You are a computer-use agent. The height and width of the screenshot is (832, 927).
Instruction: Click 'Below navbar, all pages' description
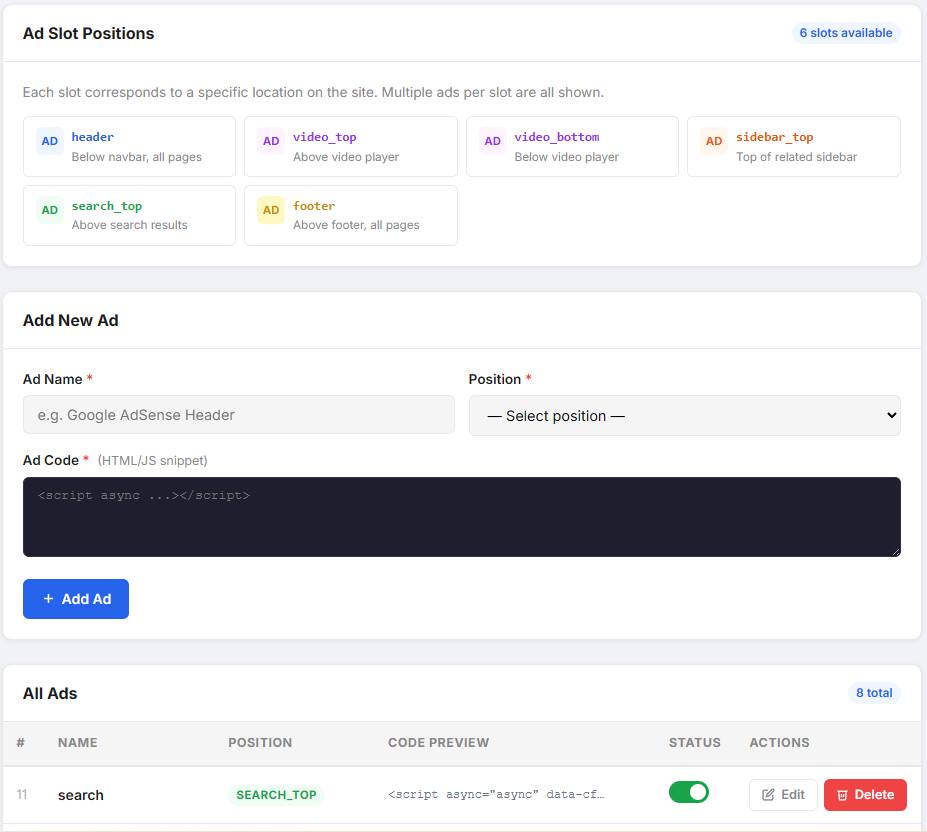click(137, 157)
